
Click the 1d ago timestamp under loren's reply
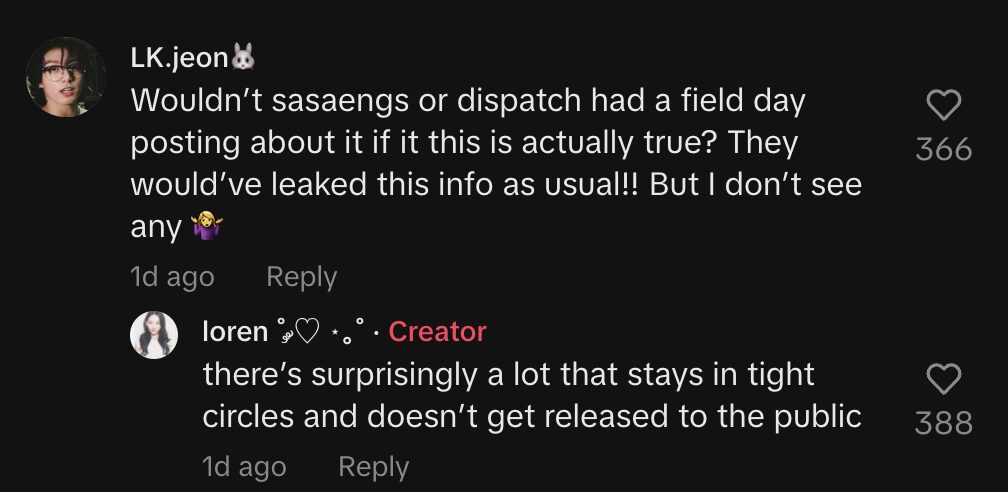pos(244,467)
